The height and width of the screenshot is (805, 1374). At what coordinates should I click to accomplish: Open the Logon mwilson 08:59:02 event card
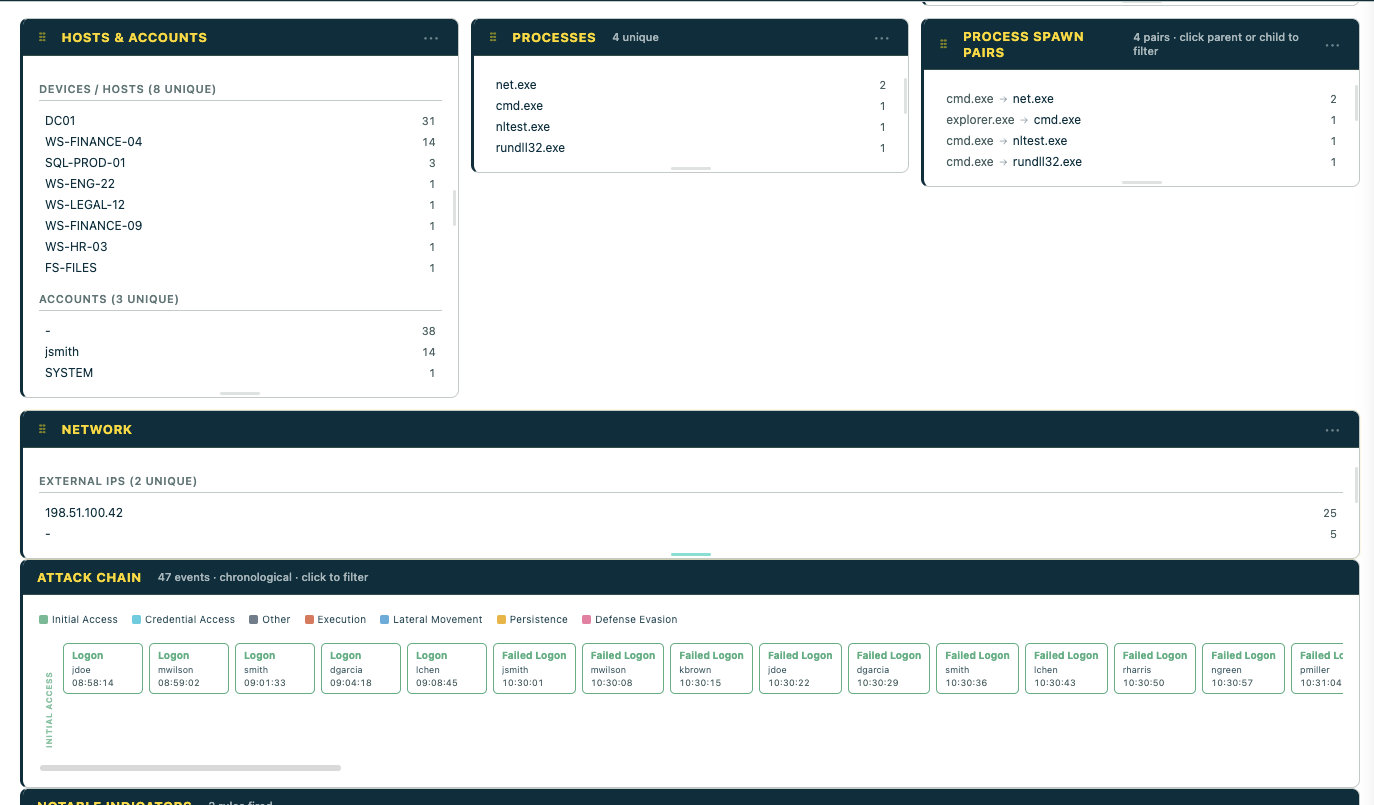pos(189,668)
